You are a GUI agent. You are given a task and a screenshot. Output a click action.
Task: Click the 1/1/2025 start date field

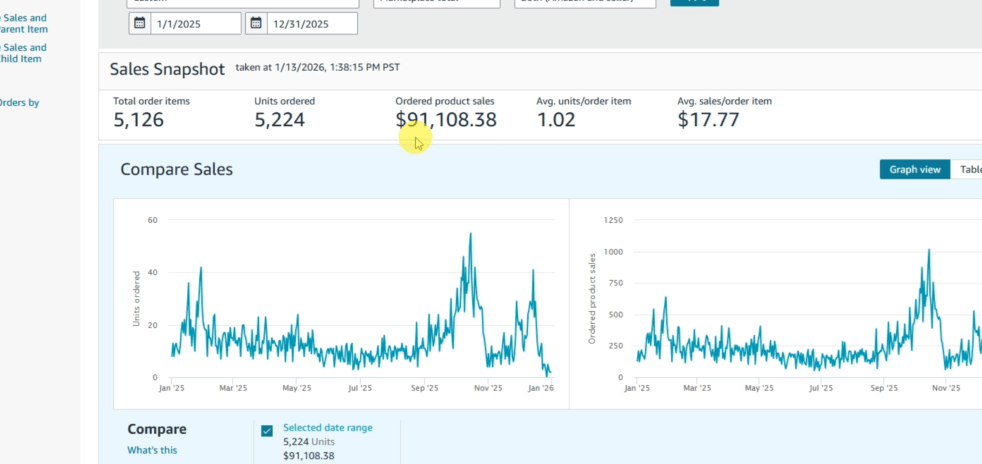[x=195, y=24]
